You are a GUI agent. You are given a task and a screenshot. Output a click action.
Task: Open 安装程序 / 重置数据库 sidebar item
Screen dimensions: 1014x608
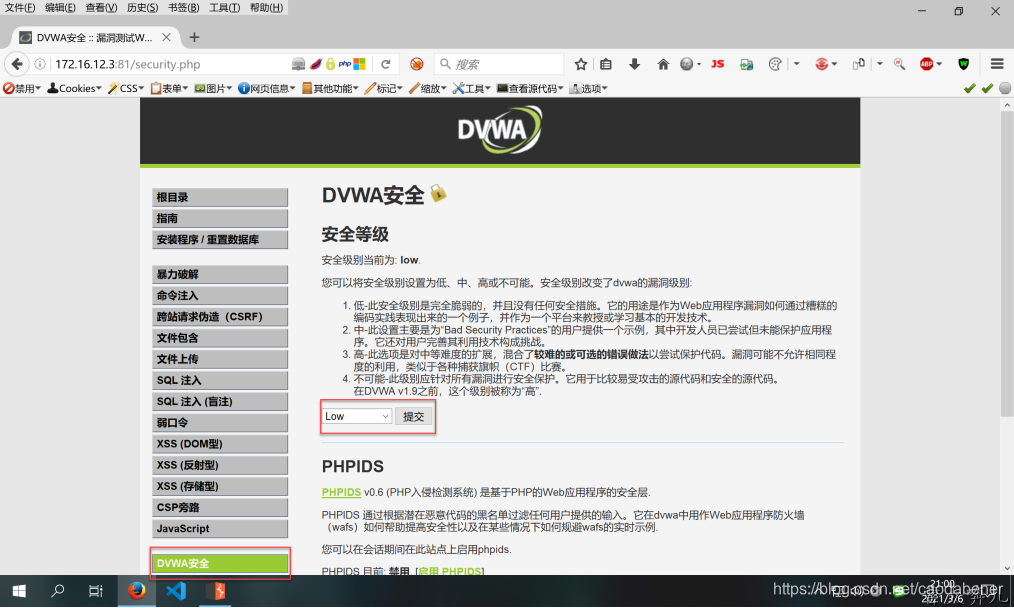tap(220, 239)
